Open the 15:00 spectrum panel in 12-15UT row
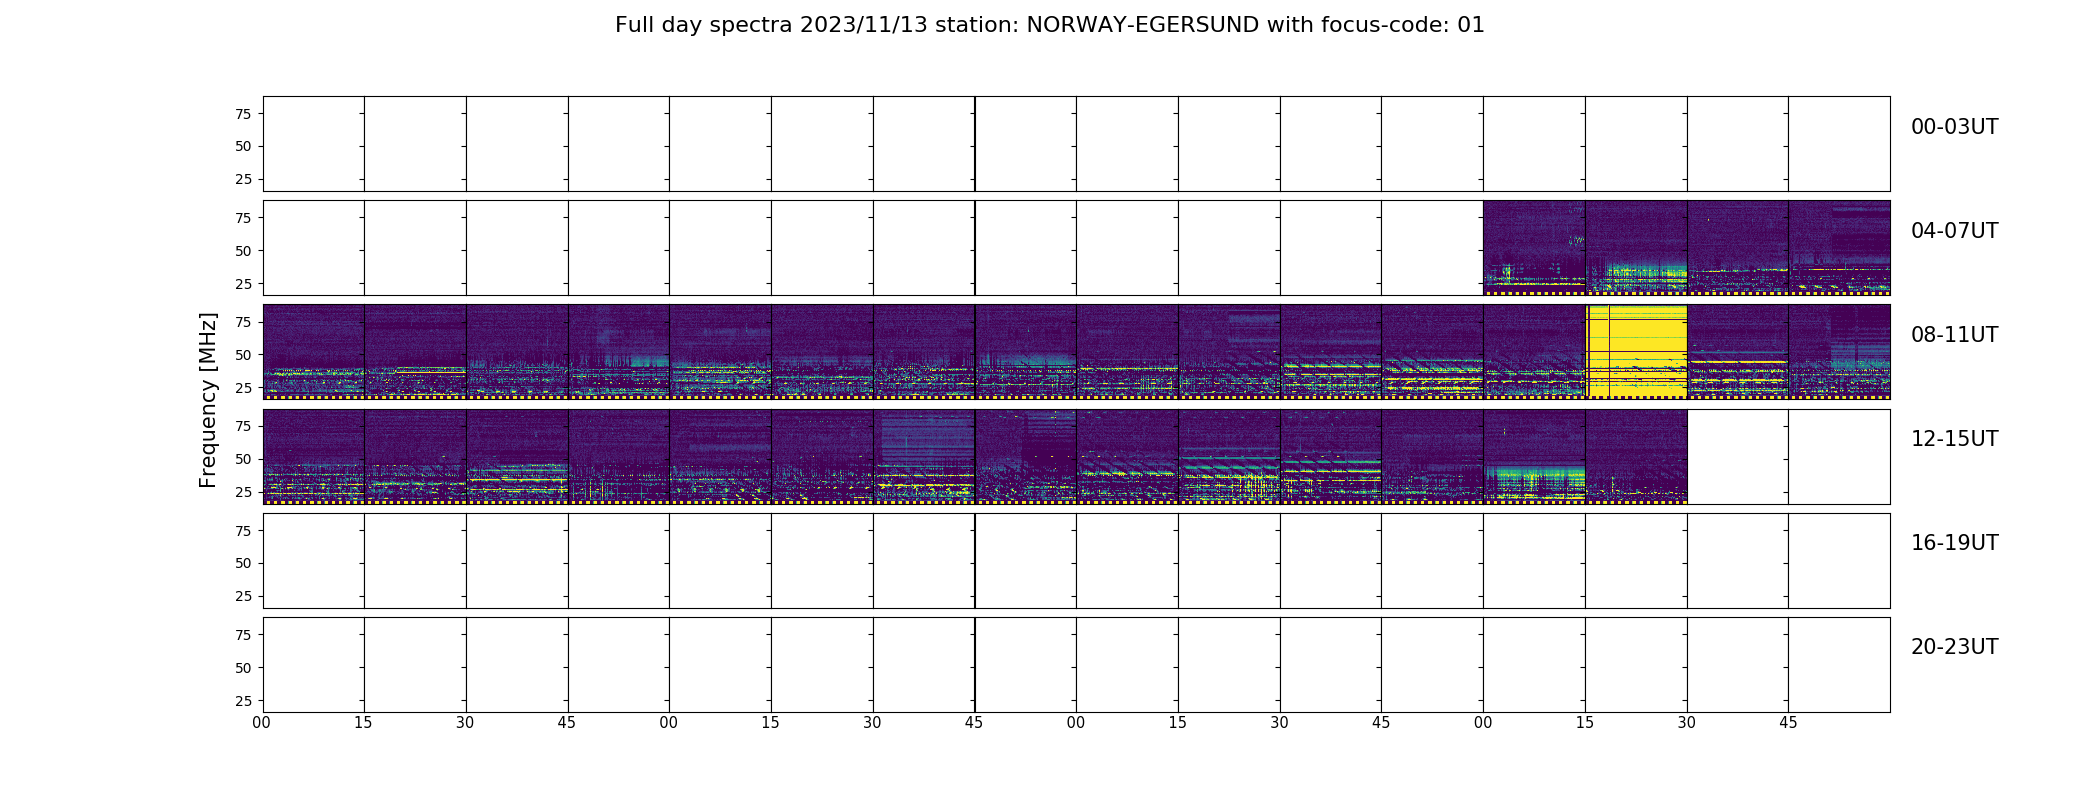This screenshot has height=800, width=2100. [x=1534, y=456]
